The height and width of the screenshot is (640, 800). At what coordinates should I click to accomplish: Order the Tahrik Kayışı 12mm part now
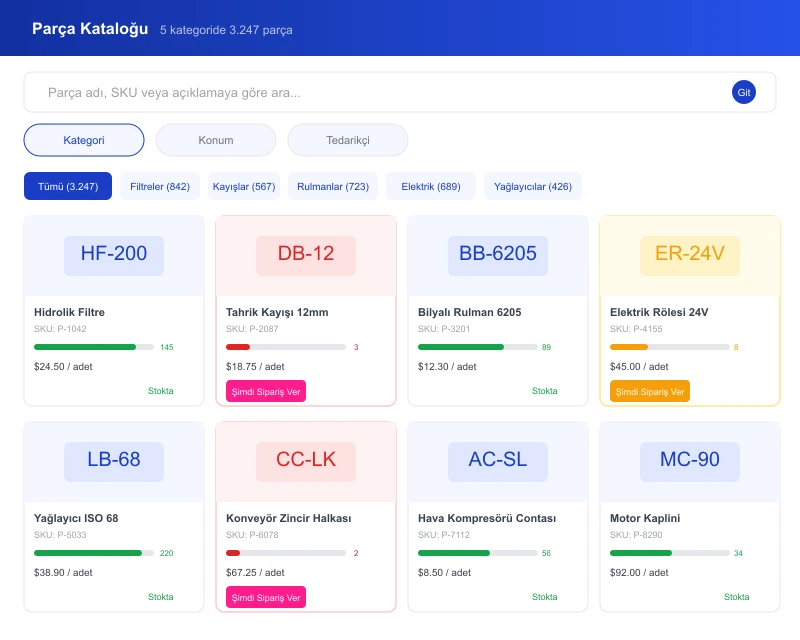tap(266, 391)
